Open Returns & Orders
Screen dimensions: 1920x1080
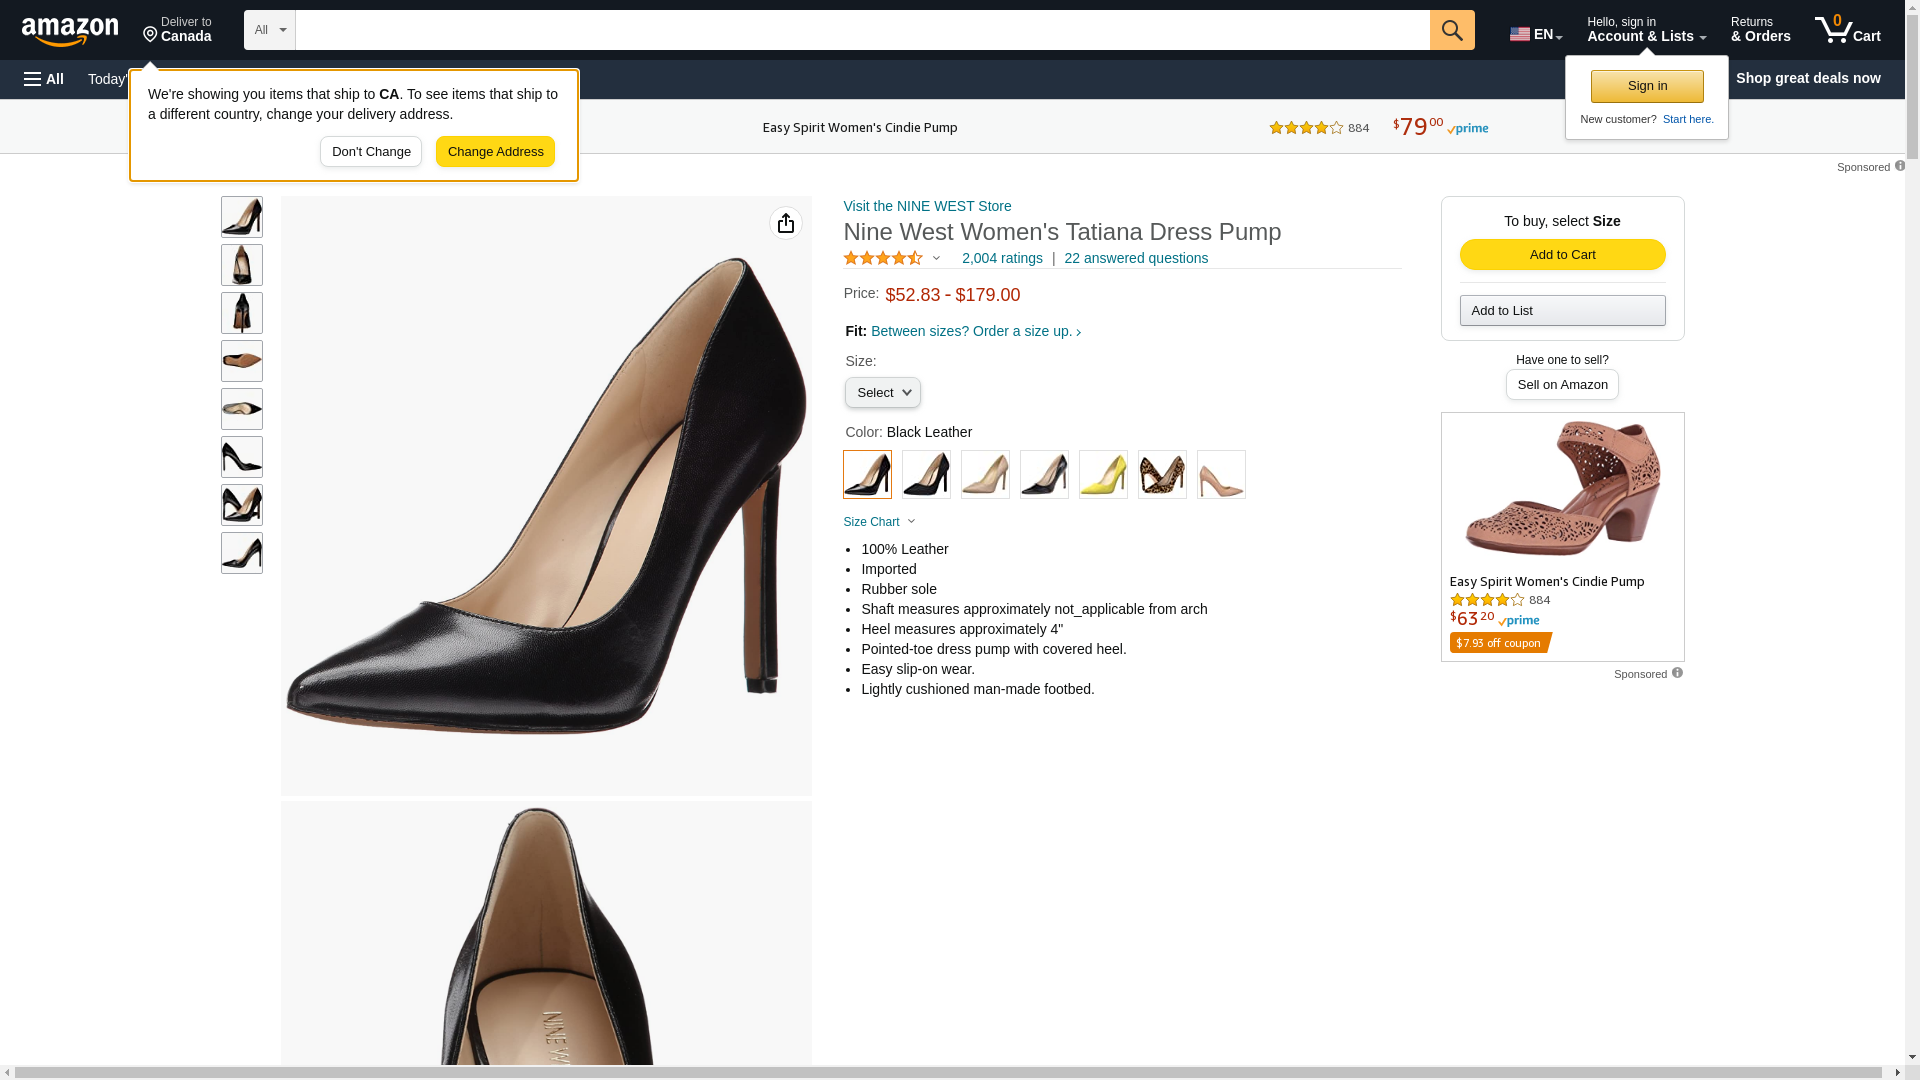pos(1760,30)
